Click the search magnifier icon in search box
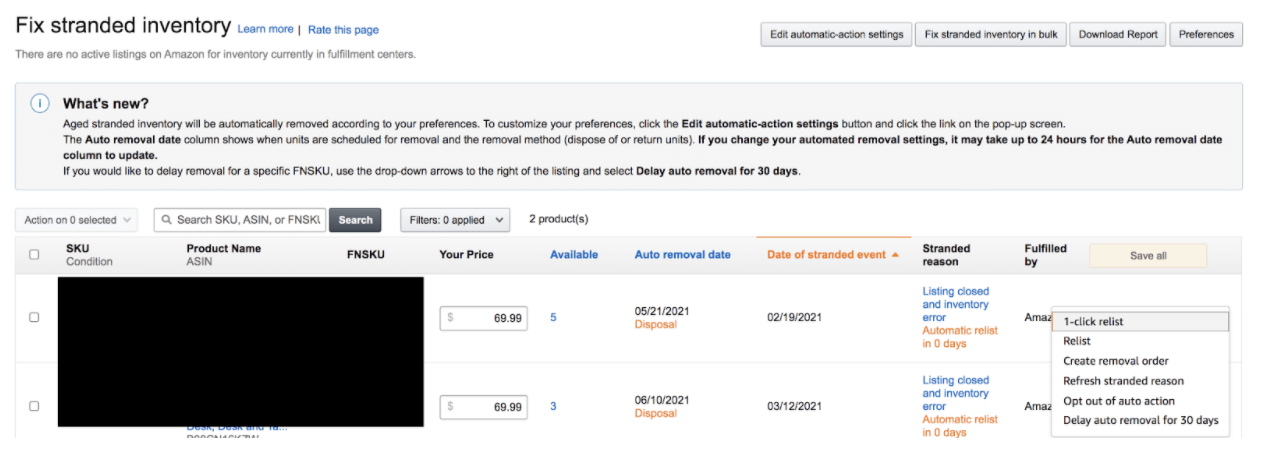Viewport: 1262px width, 464px height. tap(167, 220)
